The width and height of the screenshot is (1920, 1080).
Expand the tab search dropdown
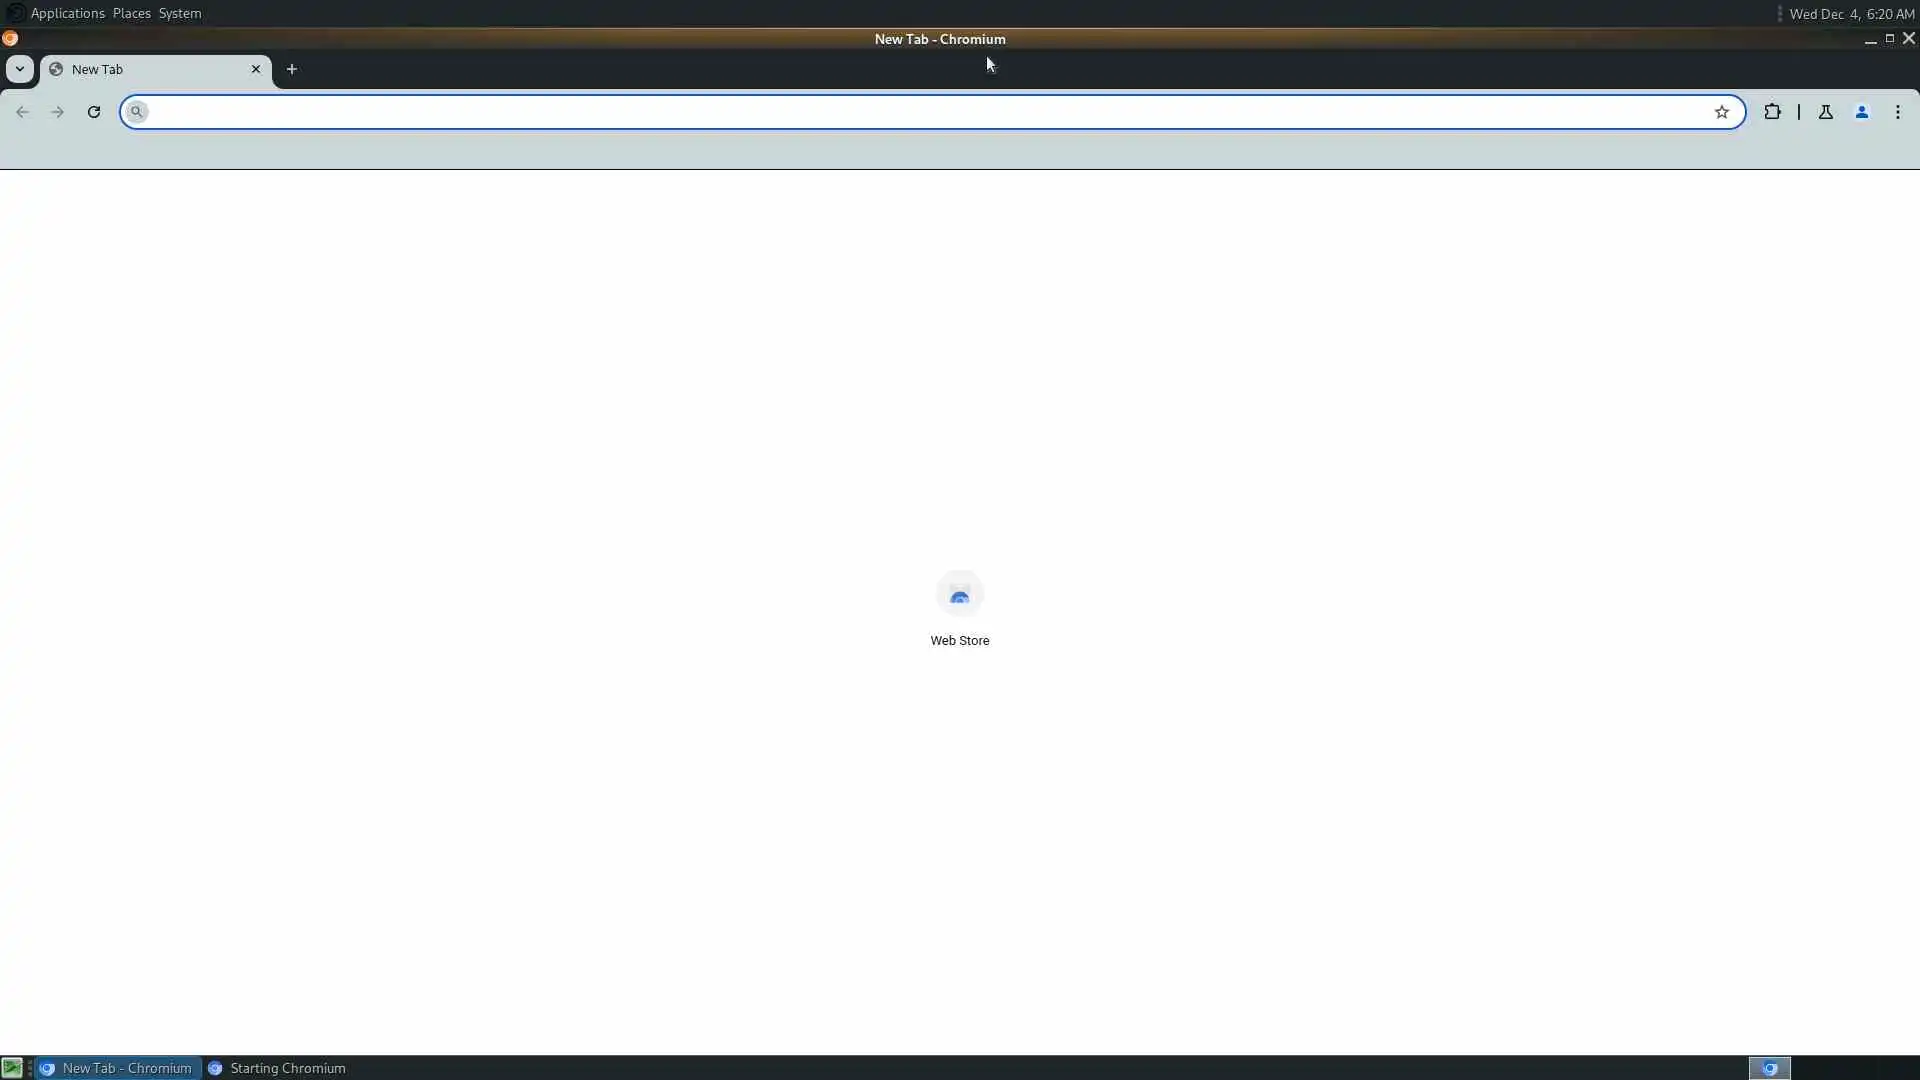click(19, 69)
